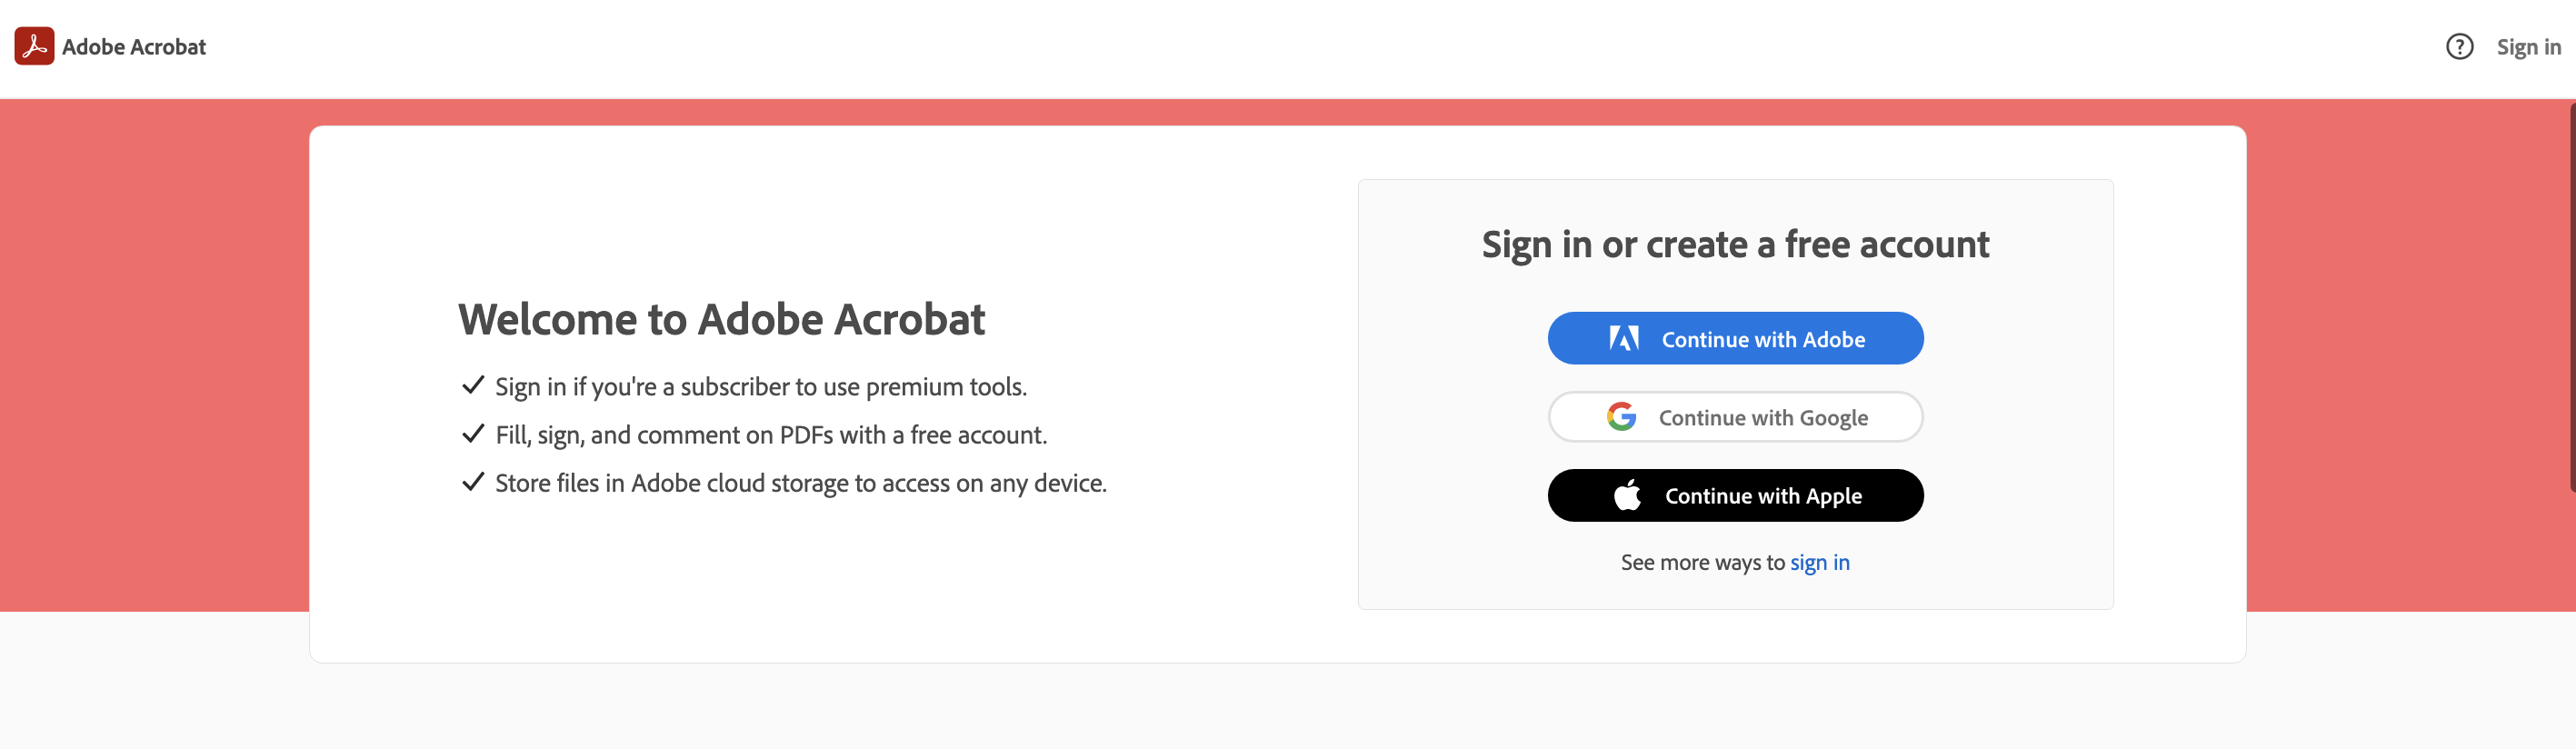Click the "Sign in or create a free account" heading

(x=1735, y=245)
